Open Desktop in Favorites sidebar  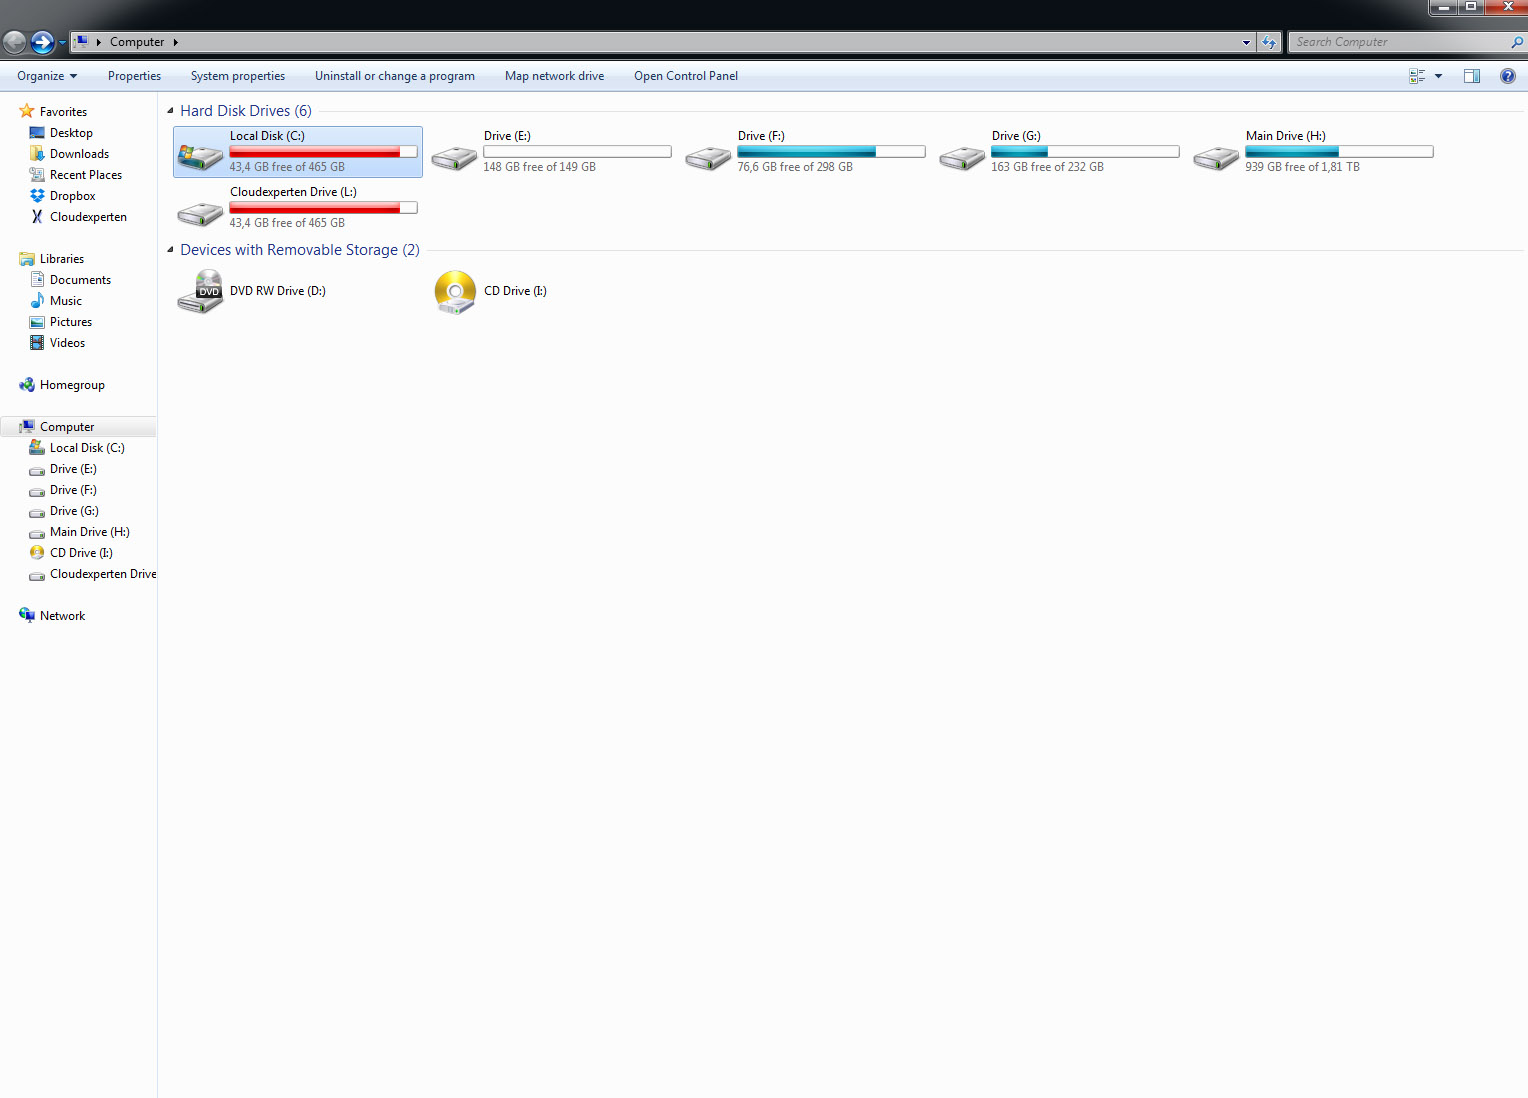tap(71, 133)
